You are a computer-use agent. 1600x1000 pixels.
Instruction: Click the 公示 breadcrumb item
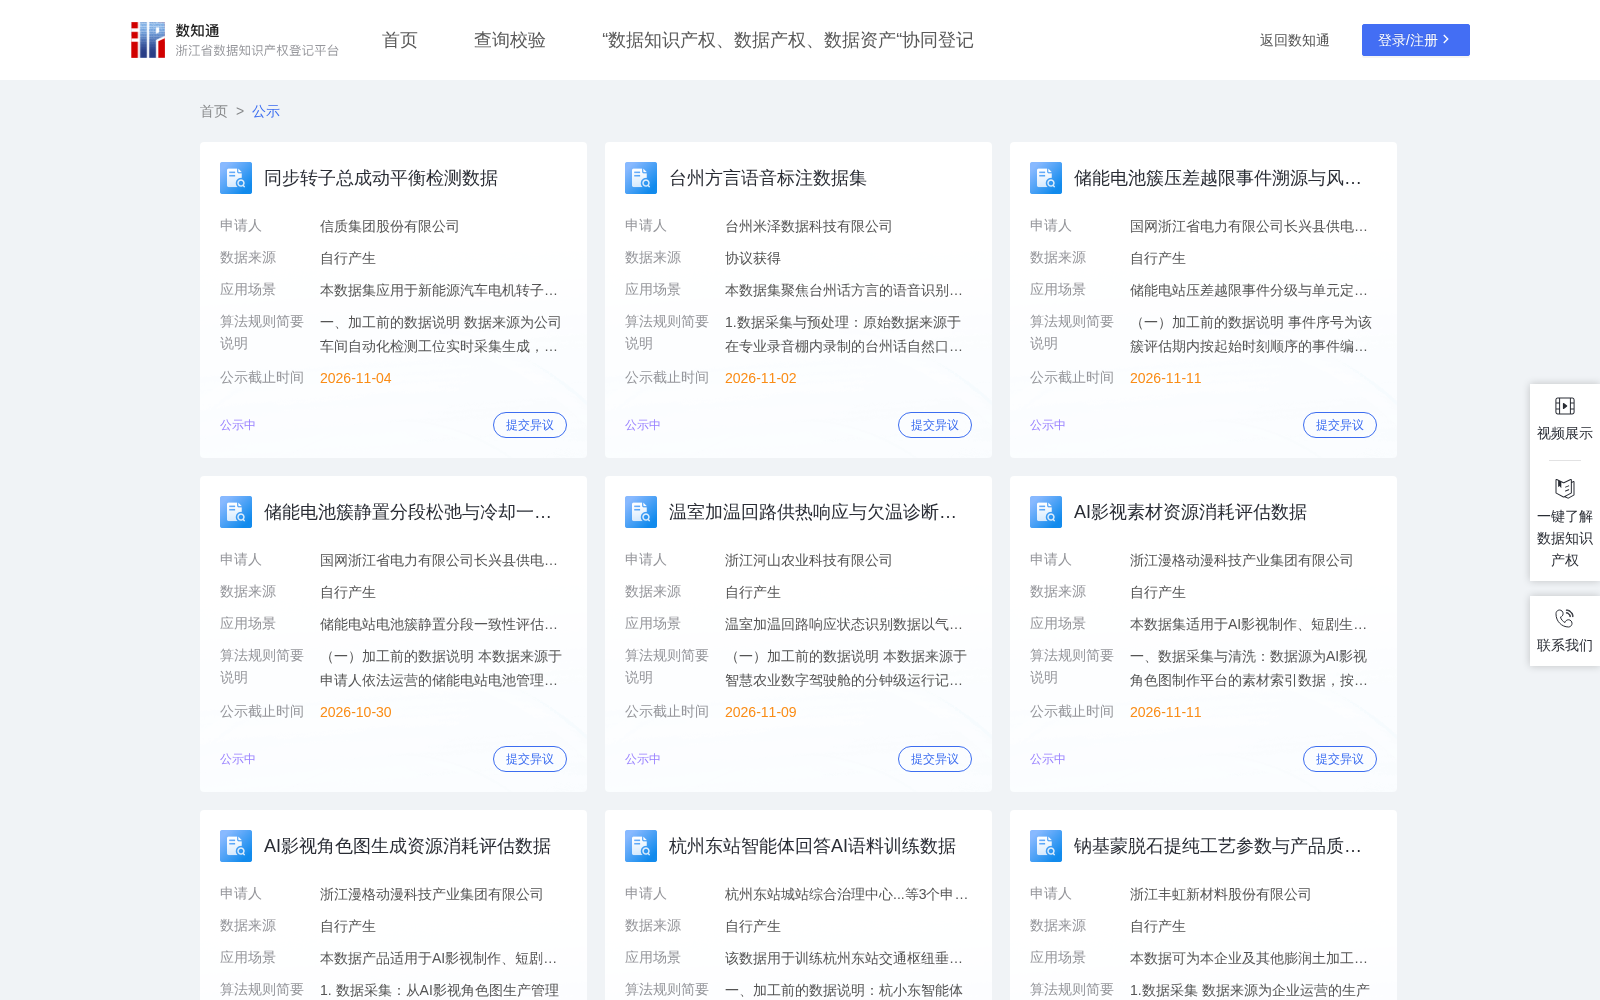point(266,111)
